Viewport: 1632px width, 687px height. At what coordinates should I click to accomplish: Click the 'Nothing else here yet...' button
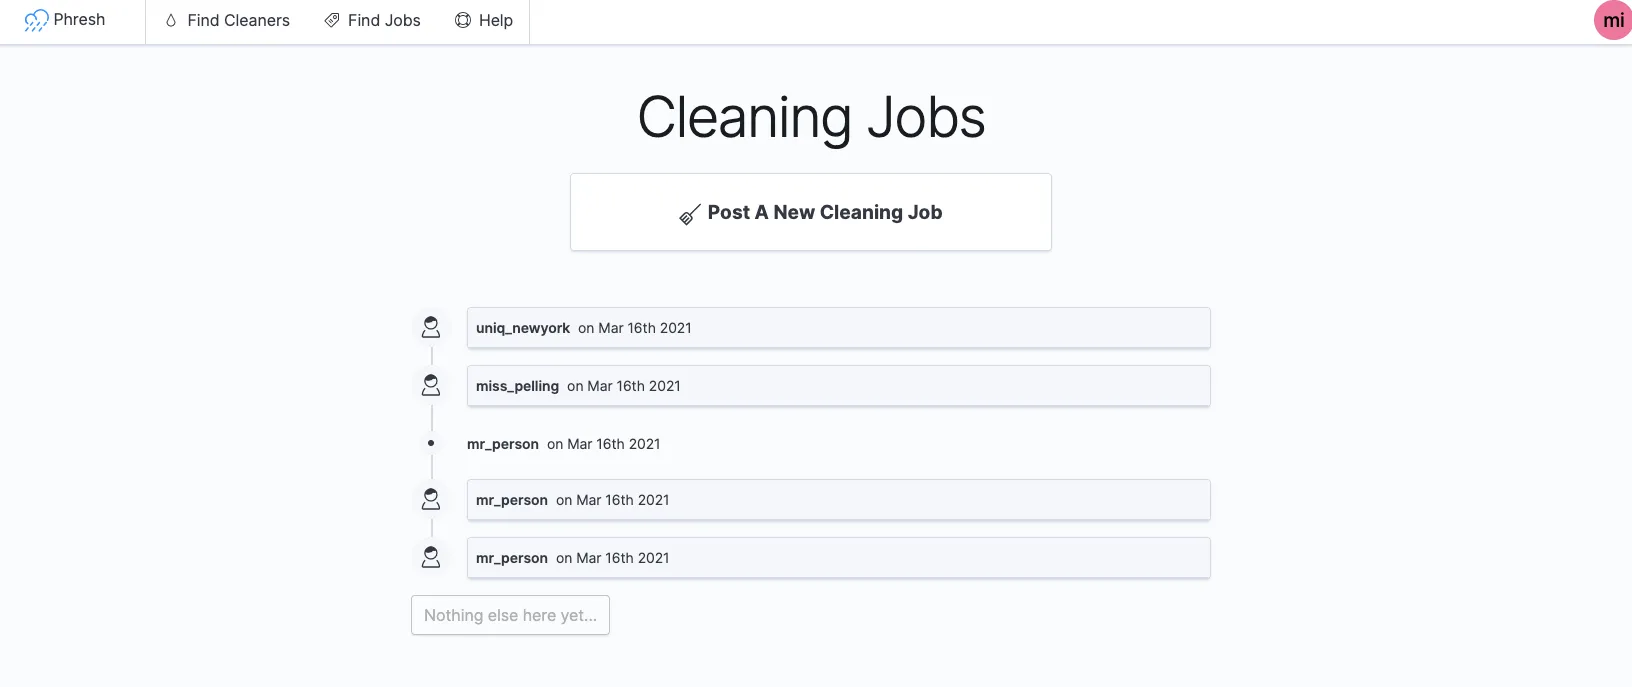(510, 615)
